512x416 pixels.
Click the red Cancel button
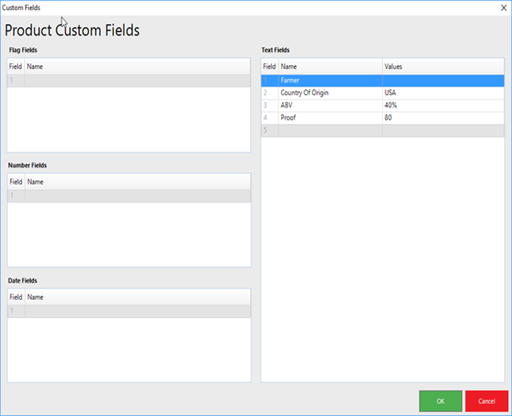pyautogui.click(x=486, y=401)
